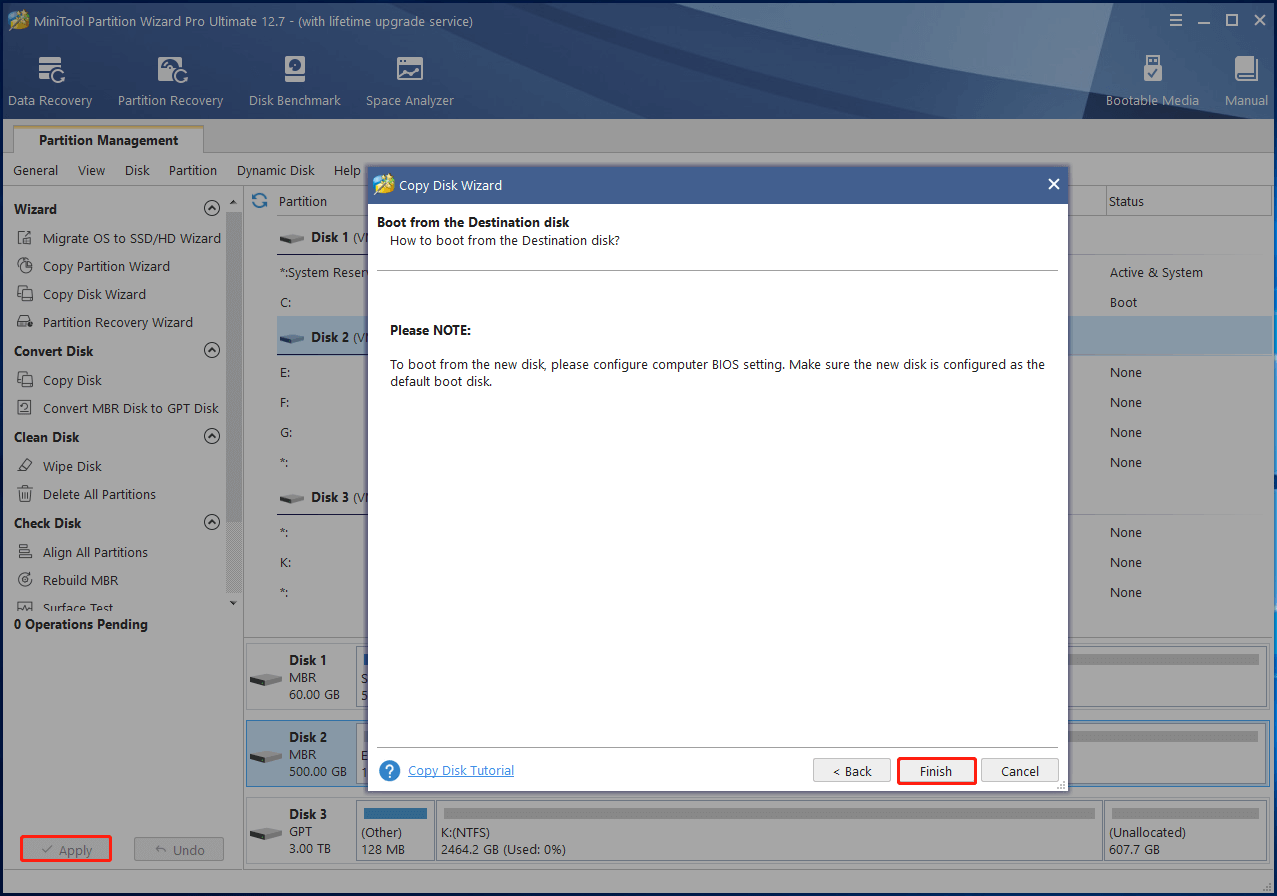
Task: Collapse the Check Disk section
Action: tap(211, 522)
